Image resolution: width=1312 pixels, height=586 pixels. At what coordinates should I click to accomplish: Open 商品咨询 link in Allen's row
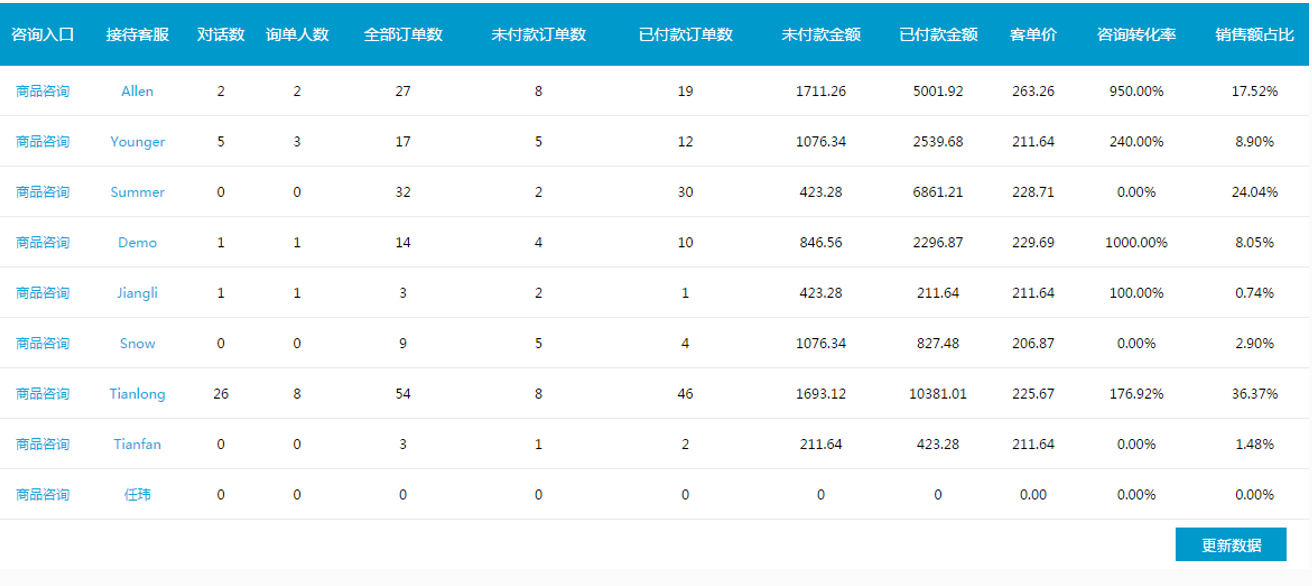(43, 91)
